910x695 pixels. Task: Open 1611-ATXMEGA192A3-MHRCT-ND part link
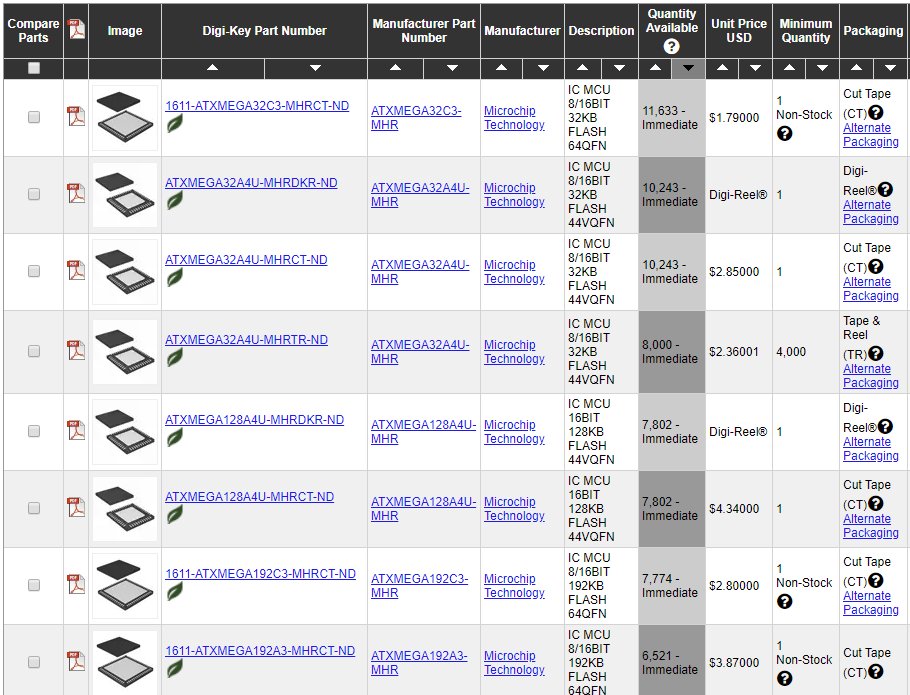[260, 650]
